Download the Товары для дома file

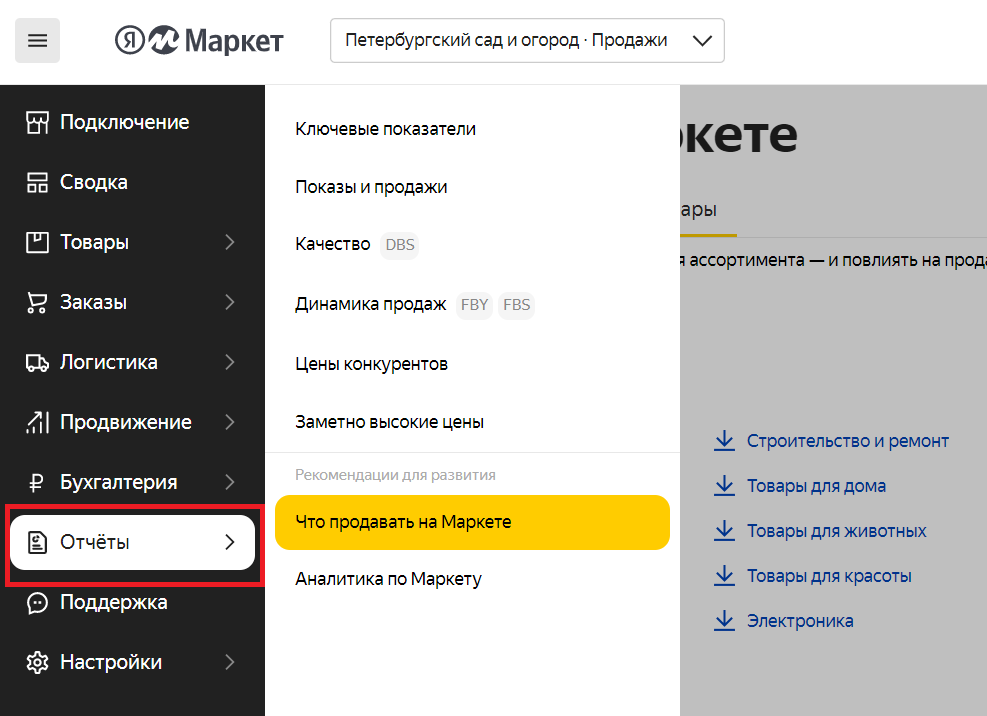(x=816, y=487)
